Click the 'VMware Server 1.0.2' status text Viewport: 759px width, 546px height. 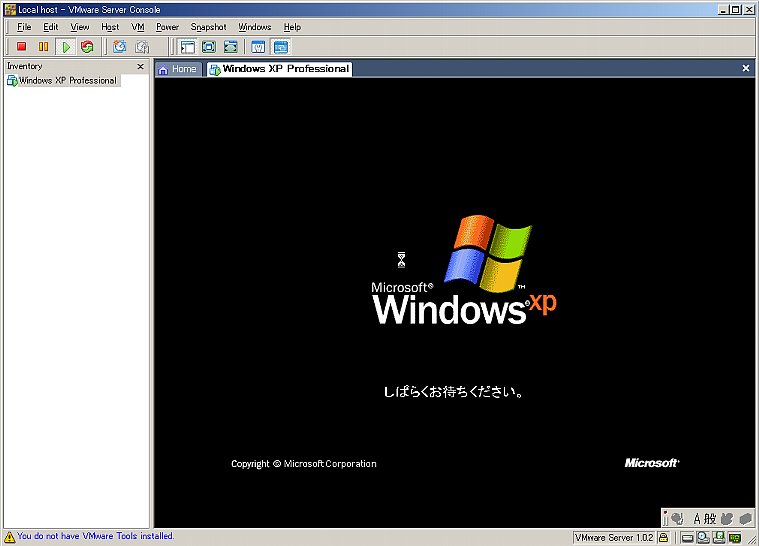615,537
